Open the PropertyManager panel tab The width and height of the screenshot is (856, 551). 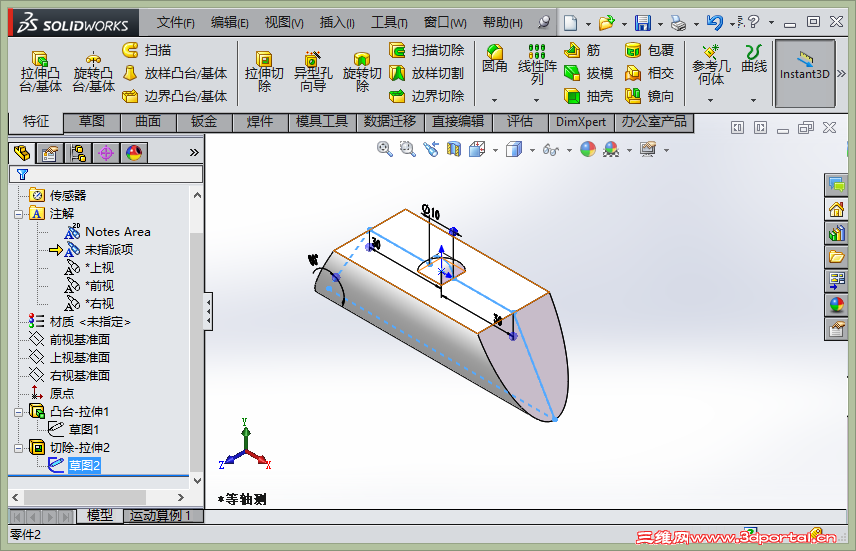pos(50,153)
